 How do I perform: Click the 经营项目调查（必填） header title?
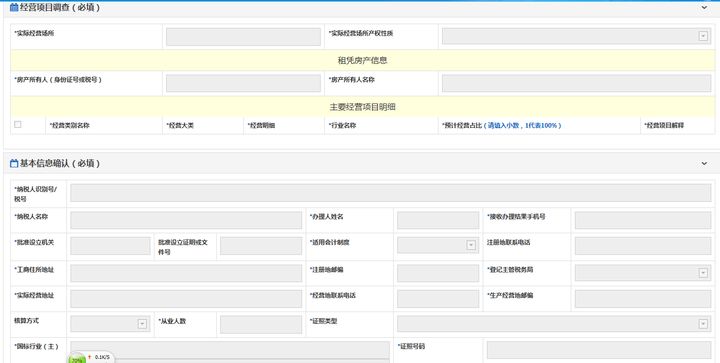point(60,7)
